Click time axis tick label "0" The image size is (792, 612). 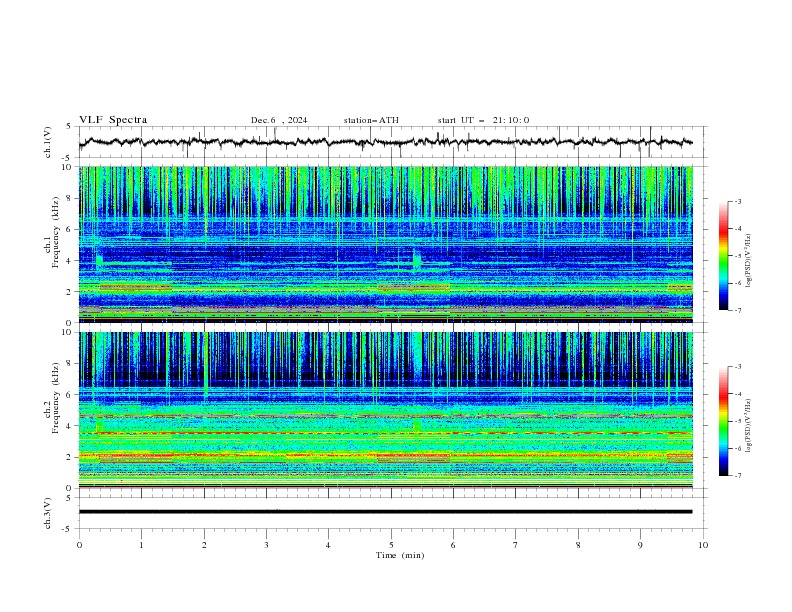tap(79, 545)
